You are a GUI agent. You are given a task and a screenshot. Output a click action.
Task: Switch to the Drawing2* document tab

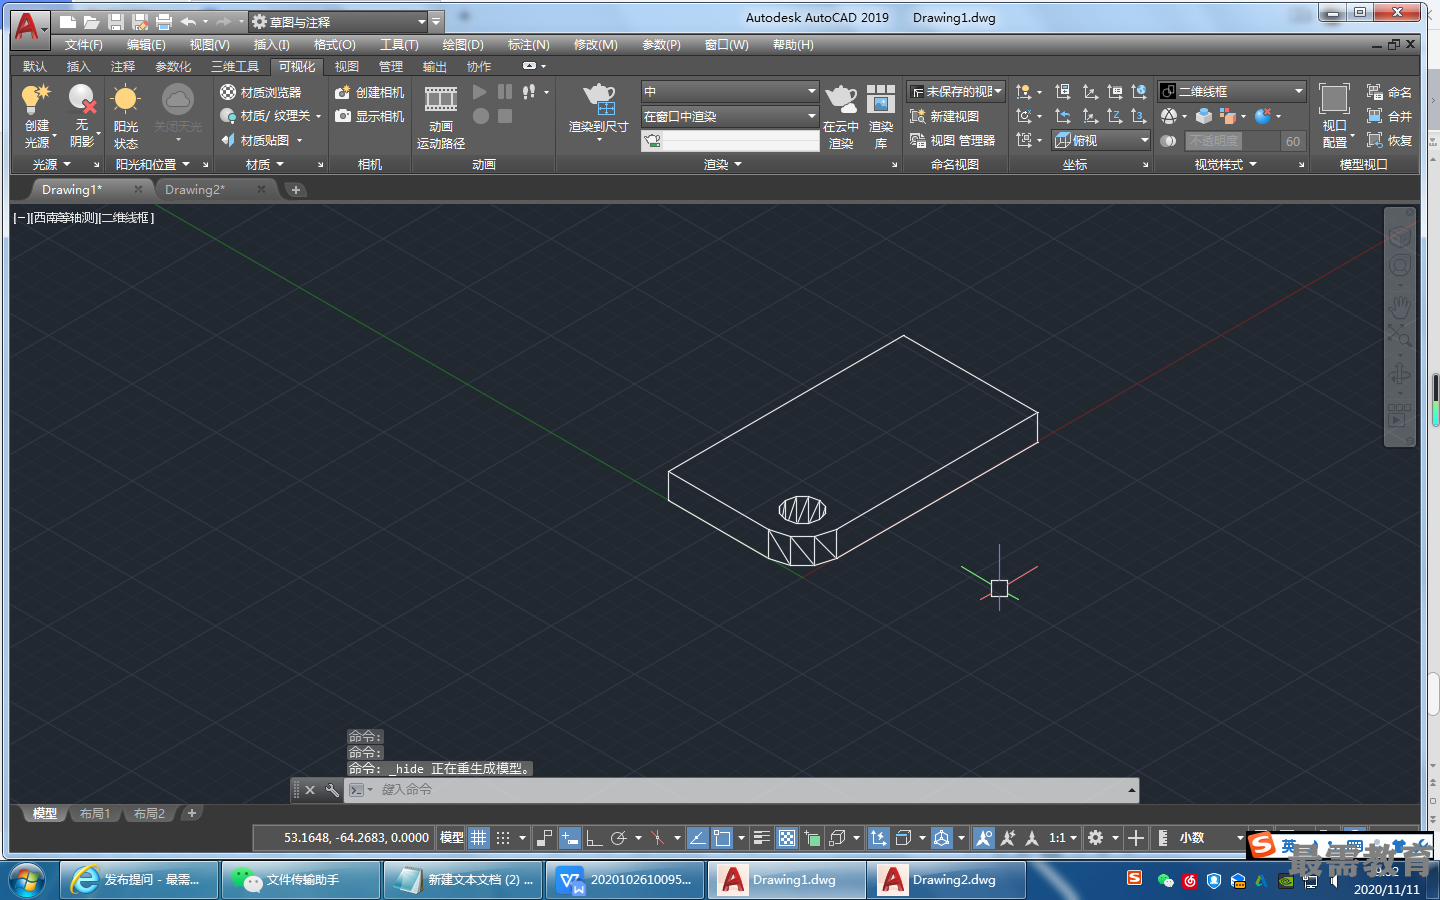pyautogui.click(x=195, y=190)
